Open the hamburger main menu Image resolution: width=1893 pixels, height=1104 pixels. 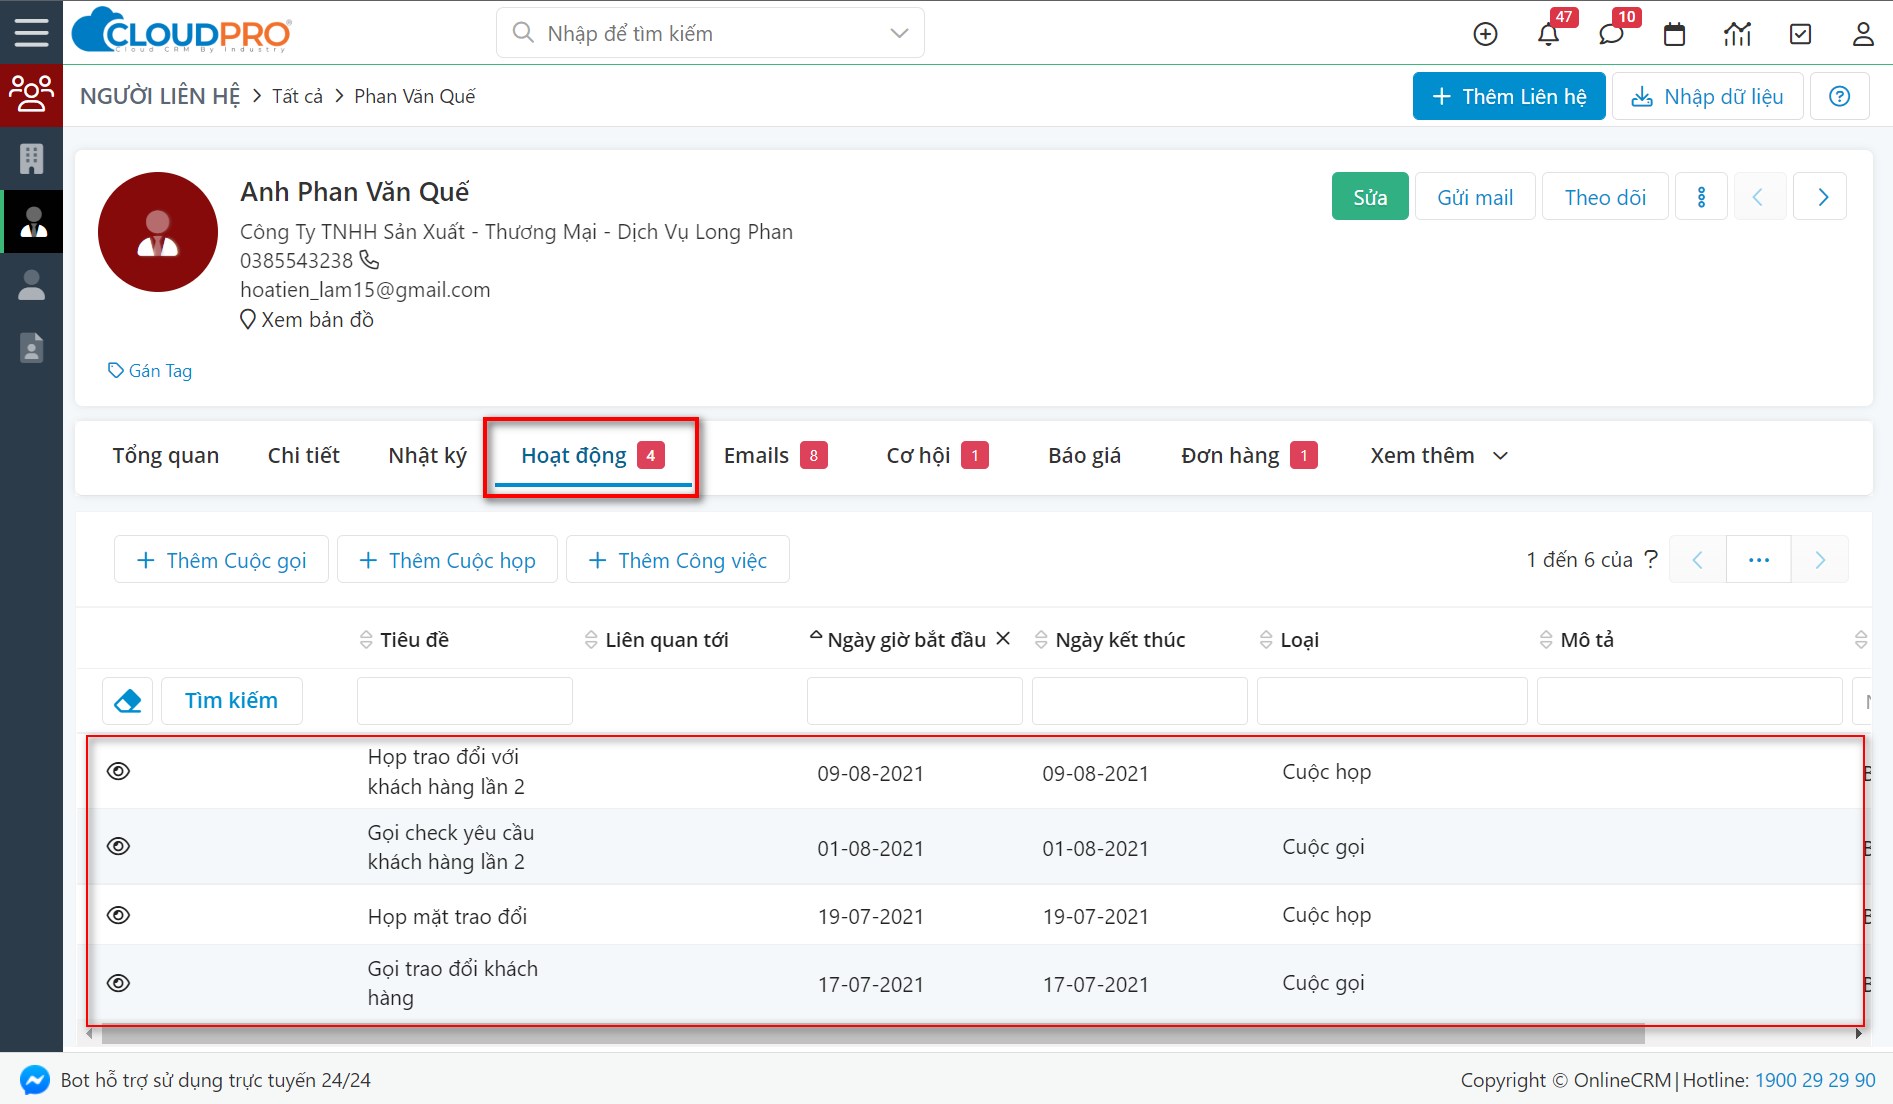tap(31, 33)
